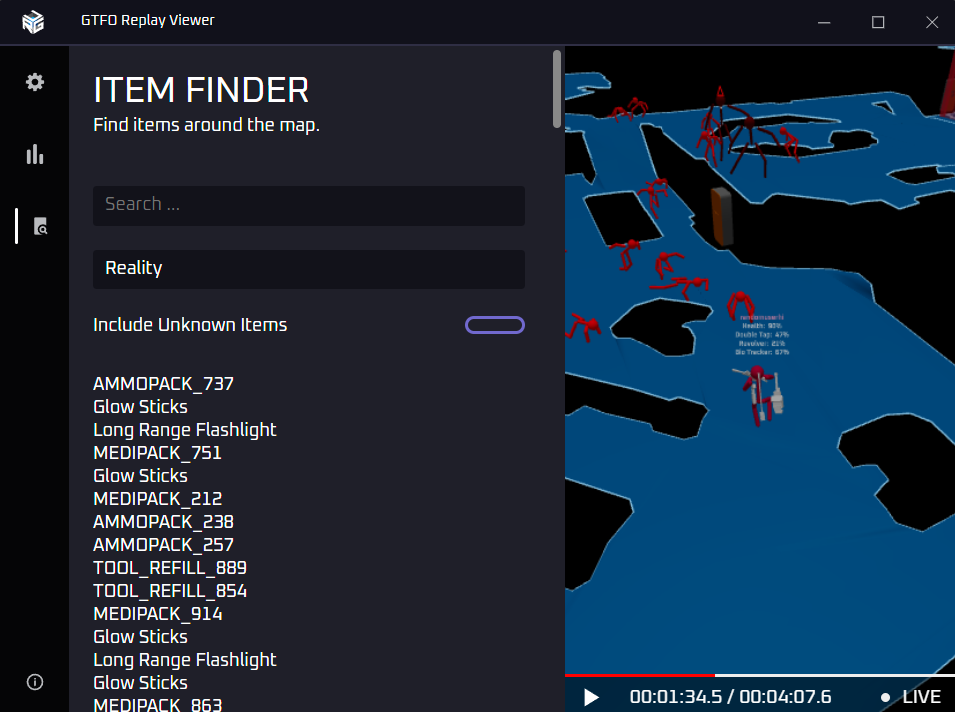This screenshot has height=712, width=955.
Task: Minimize the GTFO Replay Viewer window
Action: (824, 23)
